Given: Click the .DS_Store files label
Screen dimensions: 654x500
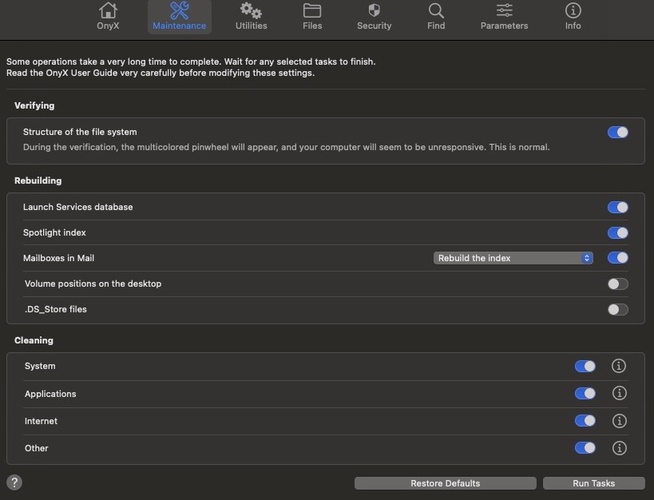Looking at the screenshot, I should pos(55,309).
